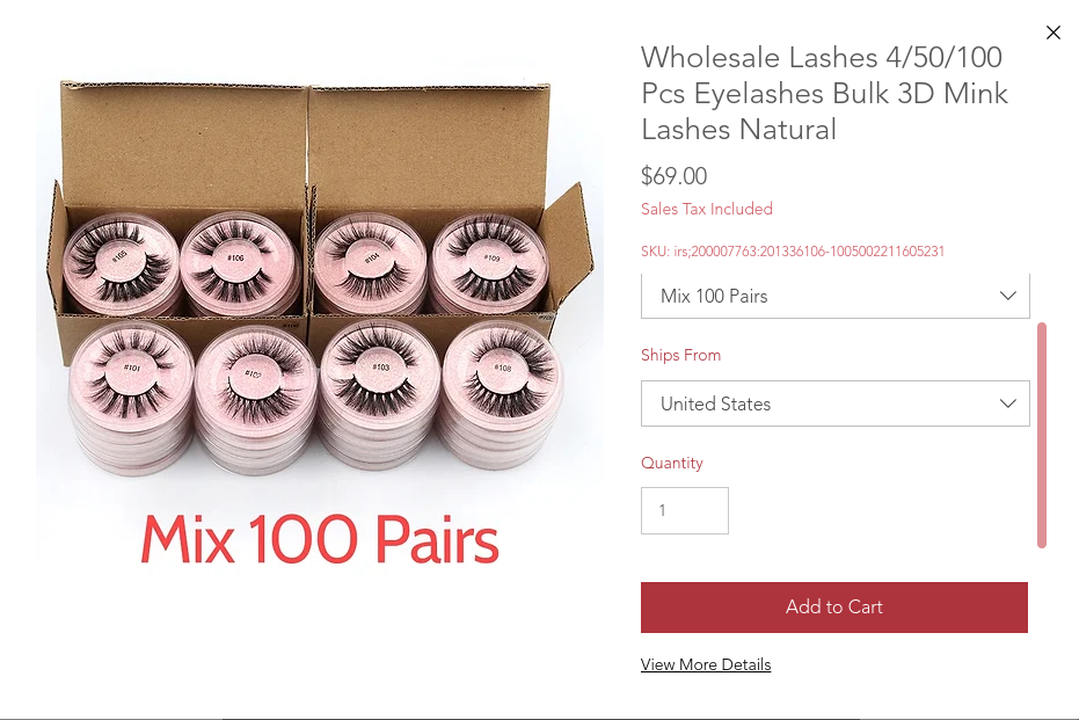Open the Mix 100 Pairs variant dropdown
Viewport: 1079px width, 720px height.
835,296
